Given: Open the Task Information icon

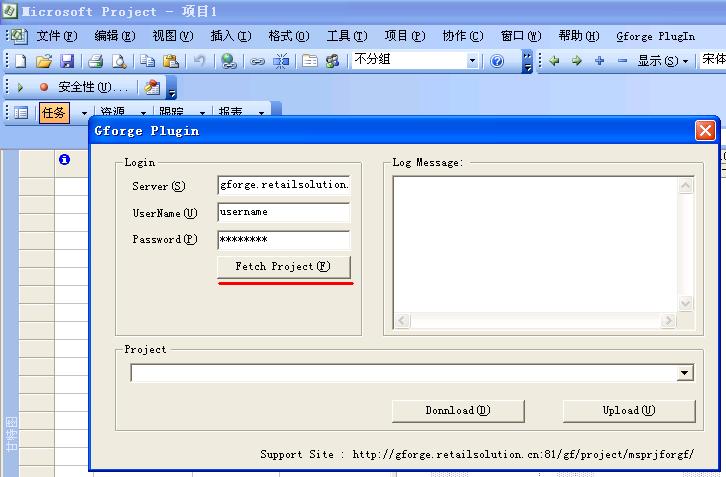Looking at the screenshot, I should (309, 61).
